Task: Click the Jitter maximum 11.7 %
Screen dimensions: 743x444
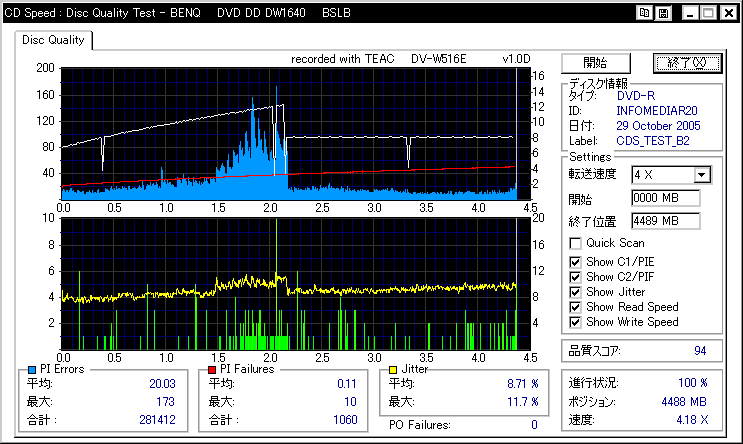Action: click(523, 402)
